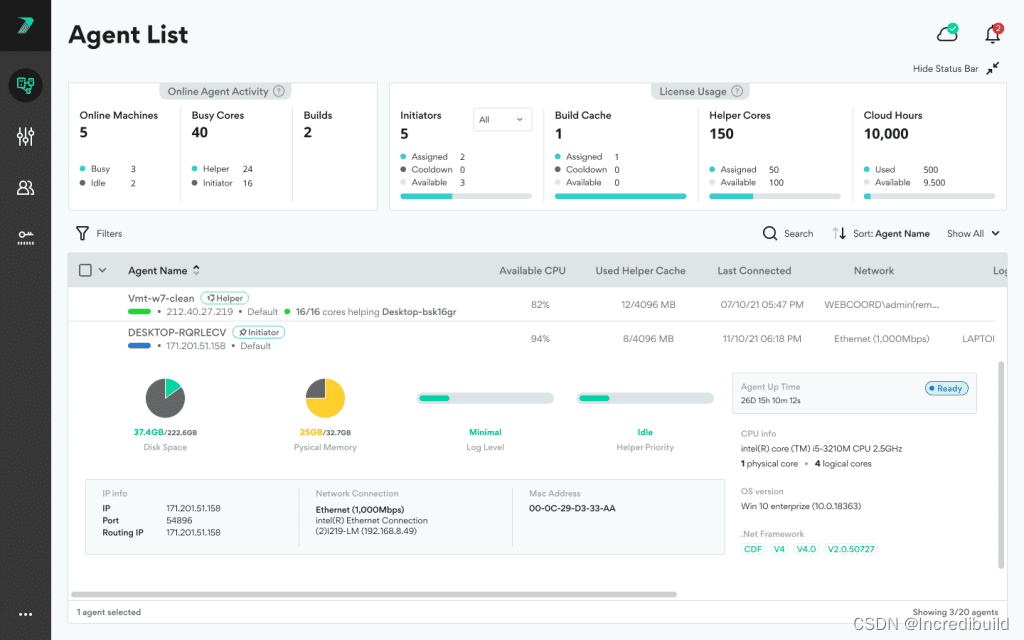Open the Initiators 'All' dropdown
This screenshot has height=640, width=1024.
click(x=502, y=119)
